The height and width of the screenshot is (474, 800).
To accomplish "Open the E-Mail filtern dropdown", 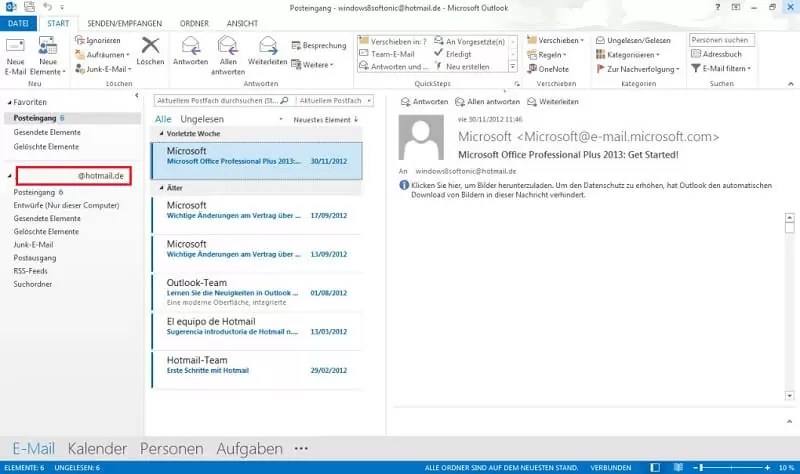I will point(721,68).
